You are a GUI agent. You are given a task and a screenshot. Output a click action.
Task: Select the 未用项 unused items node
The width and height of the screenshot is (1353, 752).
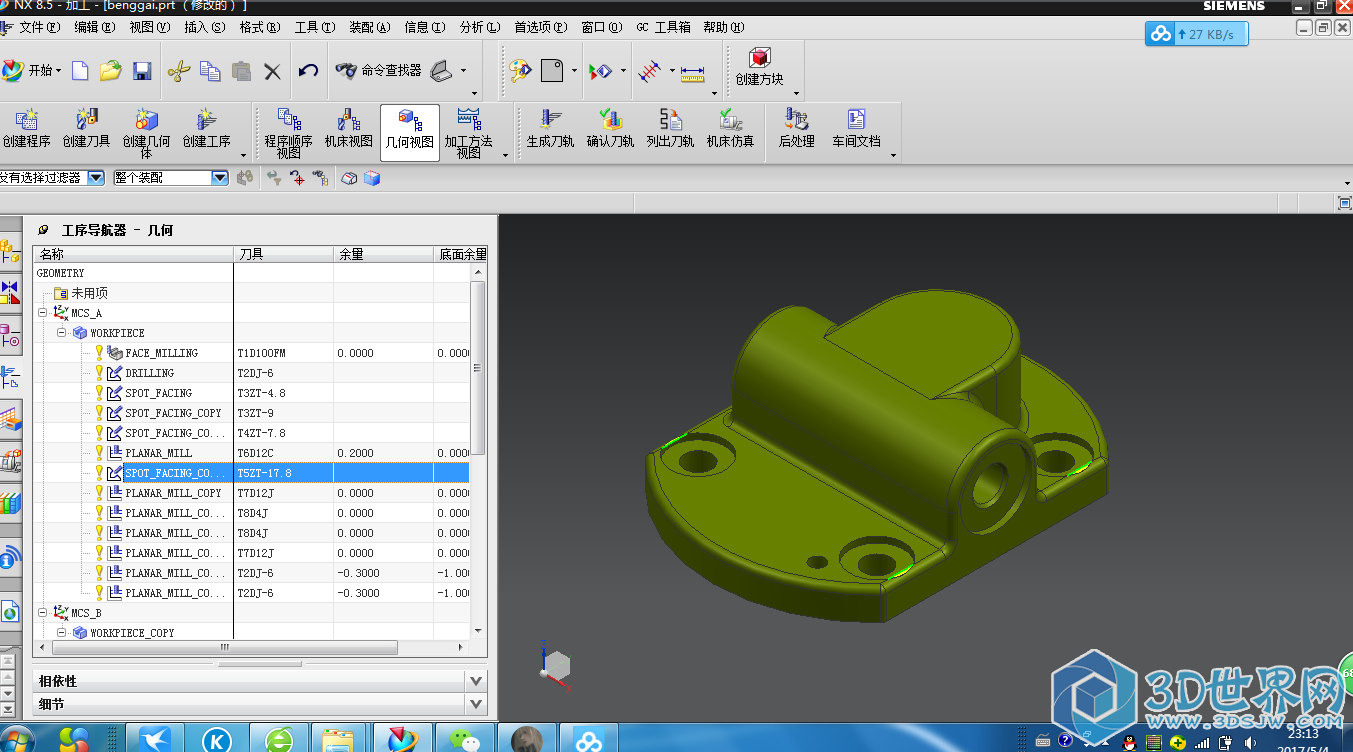click(x=89, y=293)
